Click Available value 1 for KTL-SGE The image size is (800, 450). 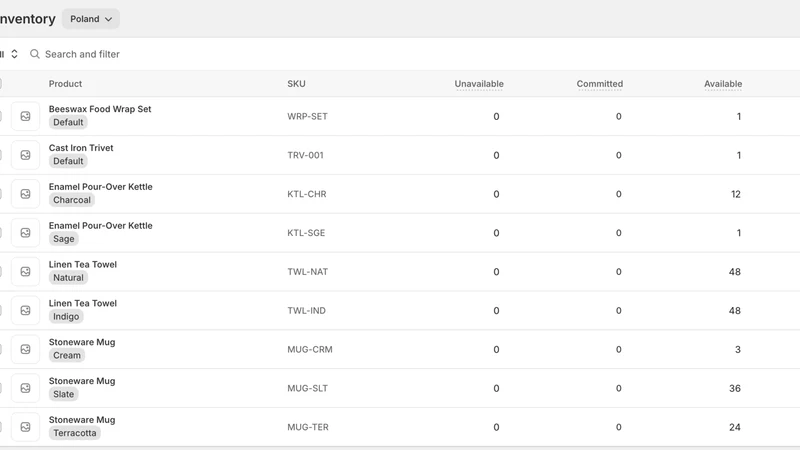pyautogui.click(x=739, y=233)
